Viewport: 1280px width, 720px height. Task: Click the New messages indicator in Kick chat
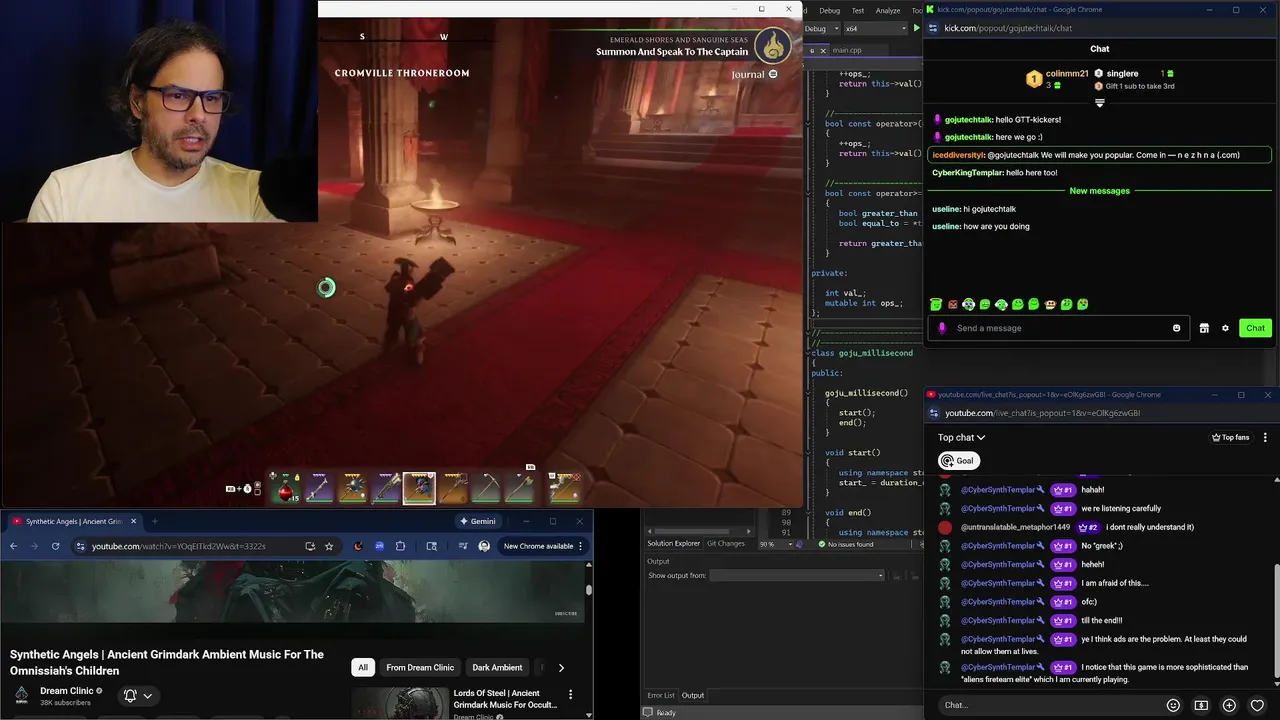(x=1099, y=191)
